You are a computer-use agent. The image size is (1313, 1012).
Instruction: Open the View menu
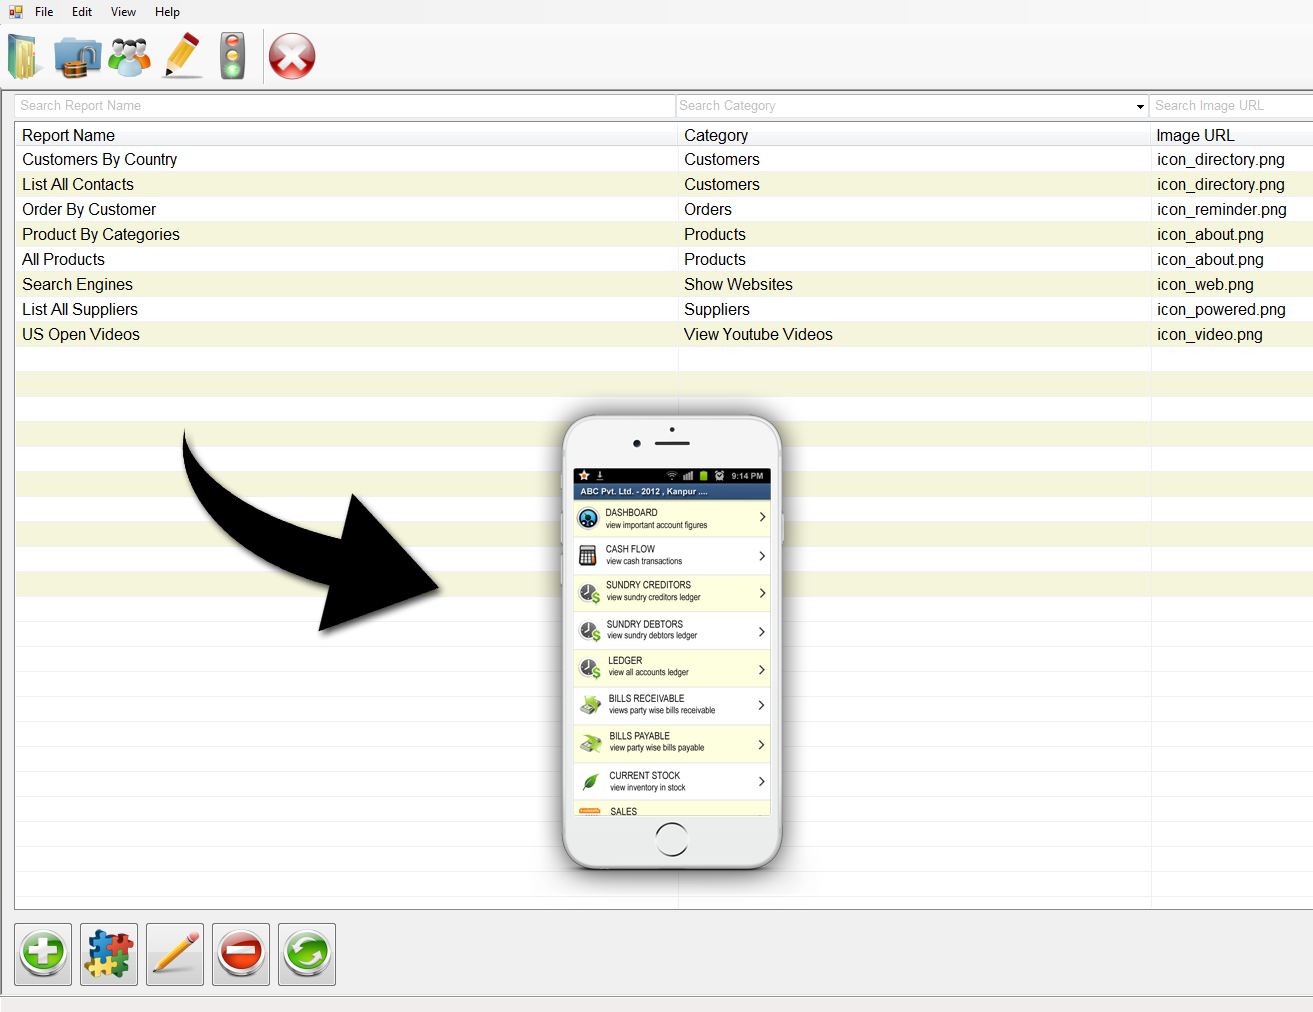coord(123,12)
